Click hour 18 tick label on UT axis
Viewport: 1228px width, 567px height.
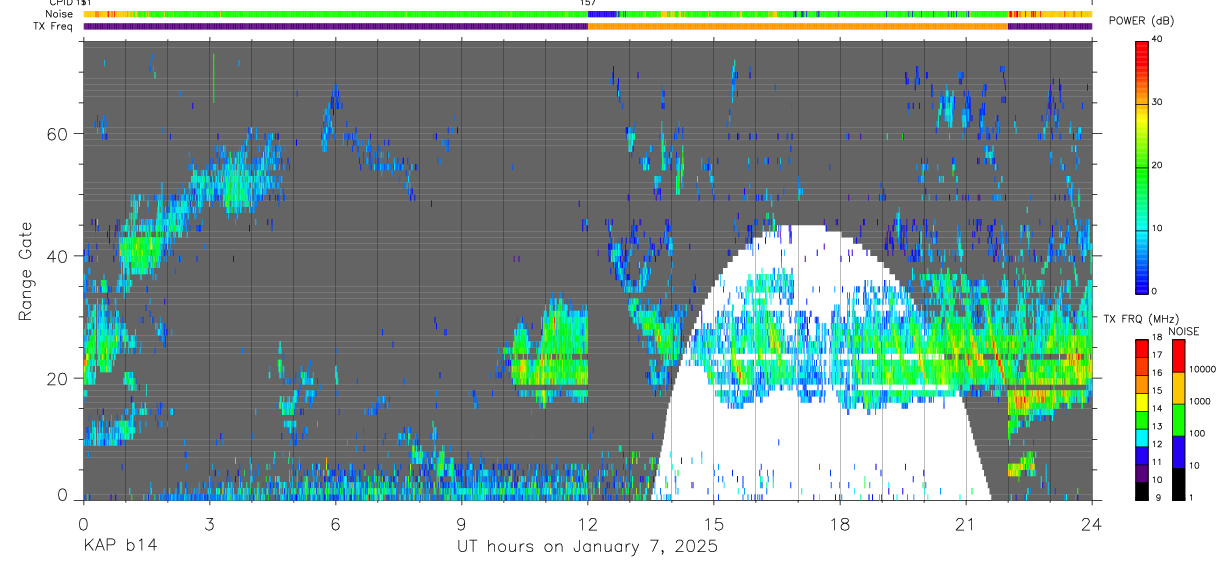(x=840, y=522)
